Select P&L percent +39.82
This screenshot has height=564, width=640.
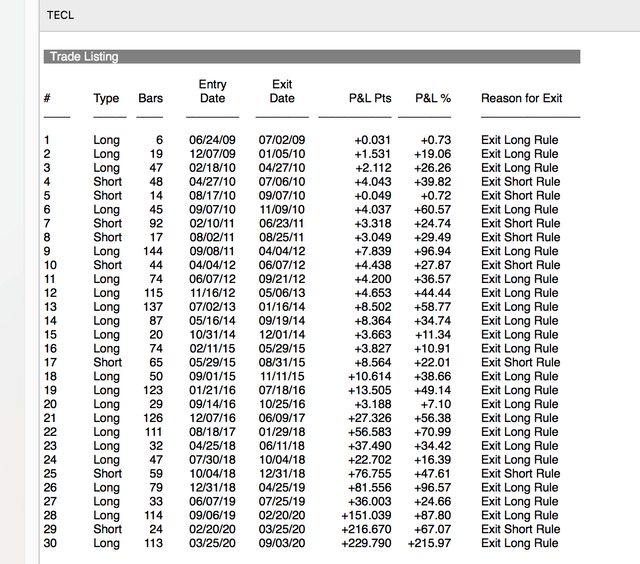[x=433, y=182]
